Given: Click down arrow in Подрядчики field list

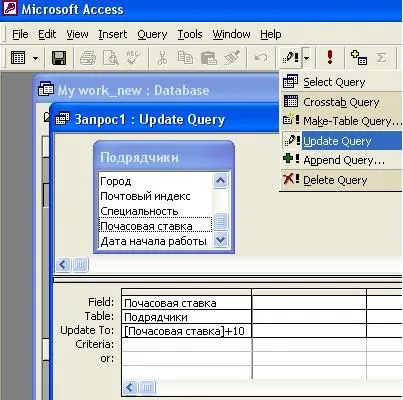Looking at the screenshot, I should click(220, 239).
